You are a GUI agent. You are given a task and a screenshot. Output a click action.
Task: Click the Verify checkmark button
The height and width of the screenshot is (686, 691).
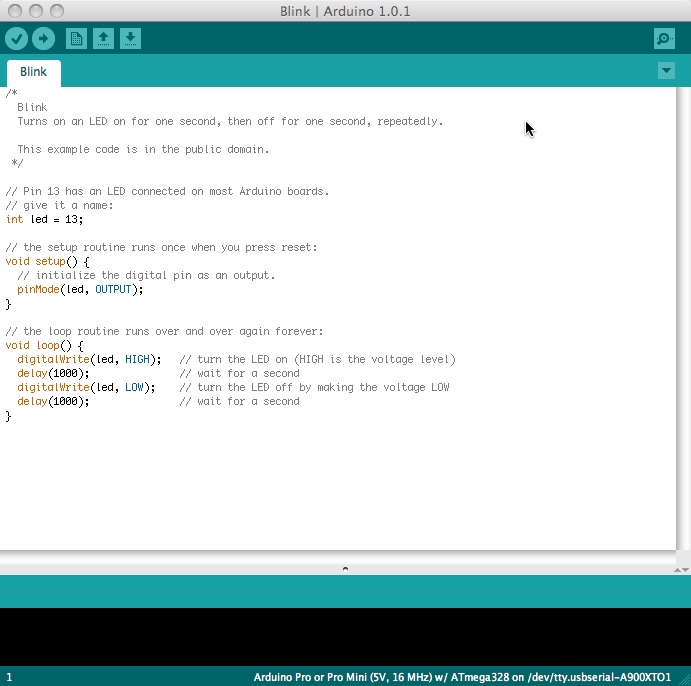pyautogui.click(x=16, y=38)
